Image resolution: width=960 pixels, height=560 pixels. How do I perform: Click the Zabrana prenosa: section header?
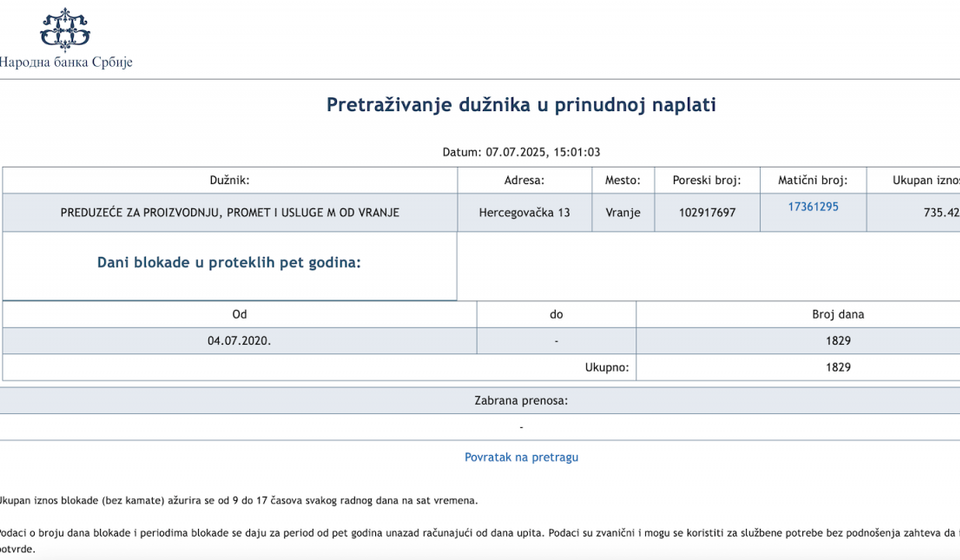pos(480,401)
